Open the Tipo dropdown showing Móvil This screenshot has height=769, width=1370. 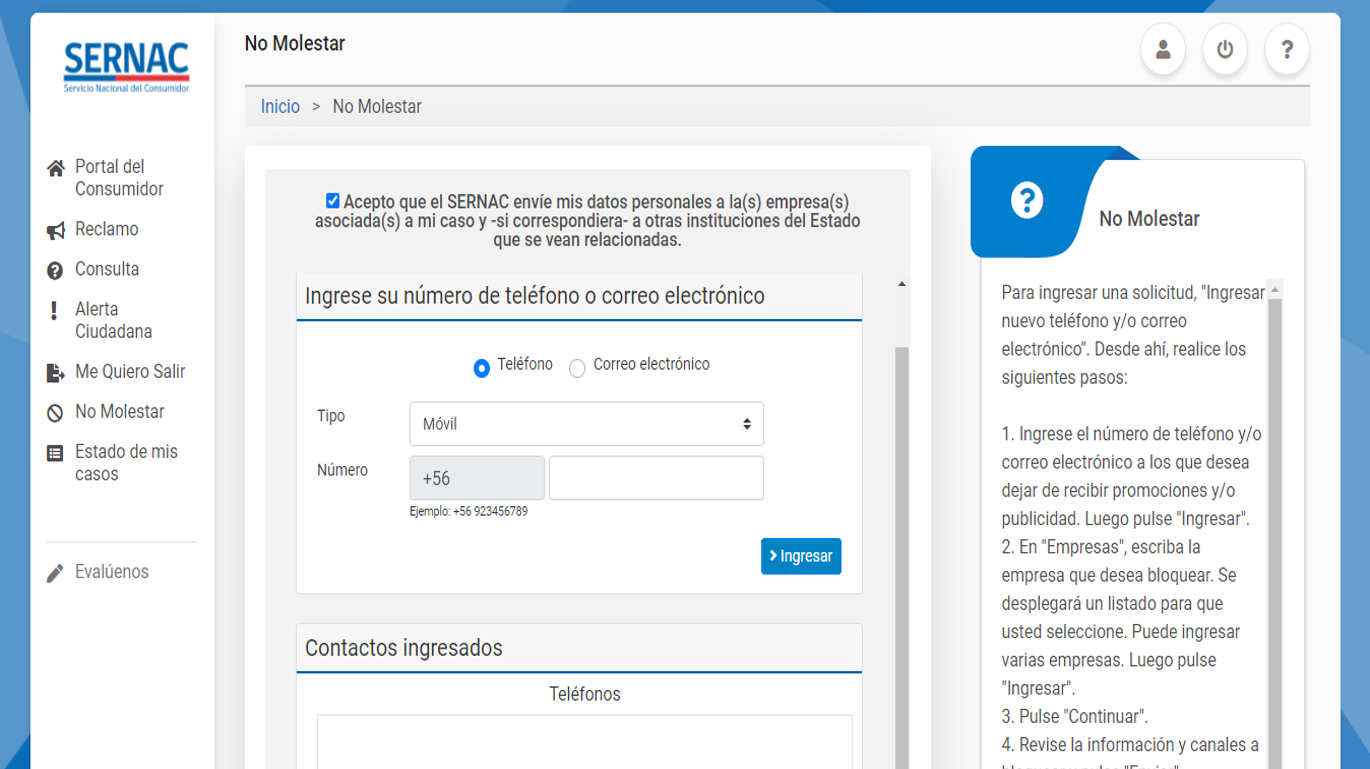pyautogui.click(x=587, y=424)
